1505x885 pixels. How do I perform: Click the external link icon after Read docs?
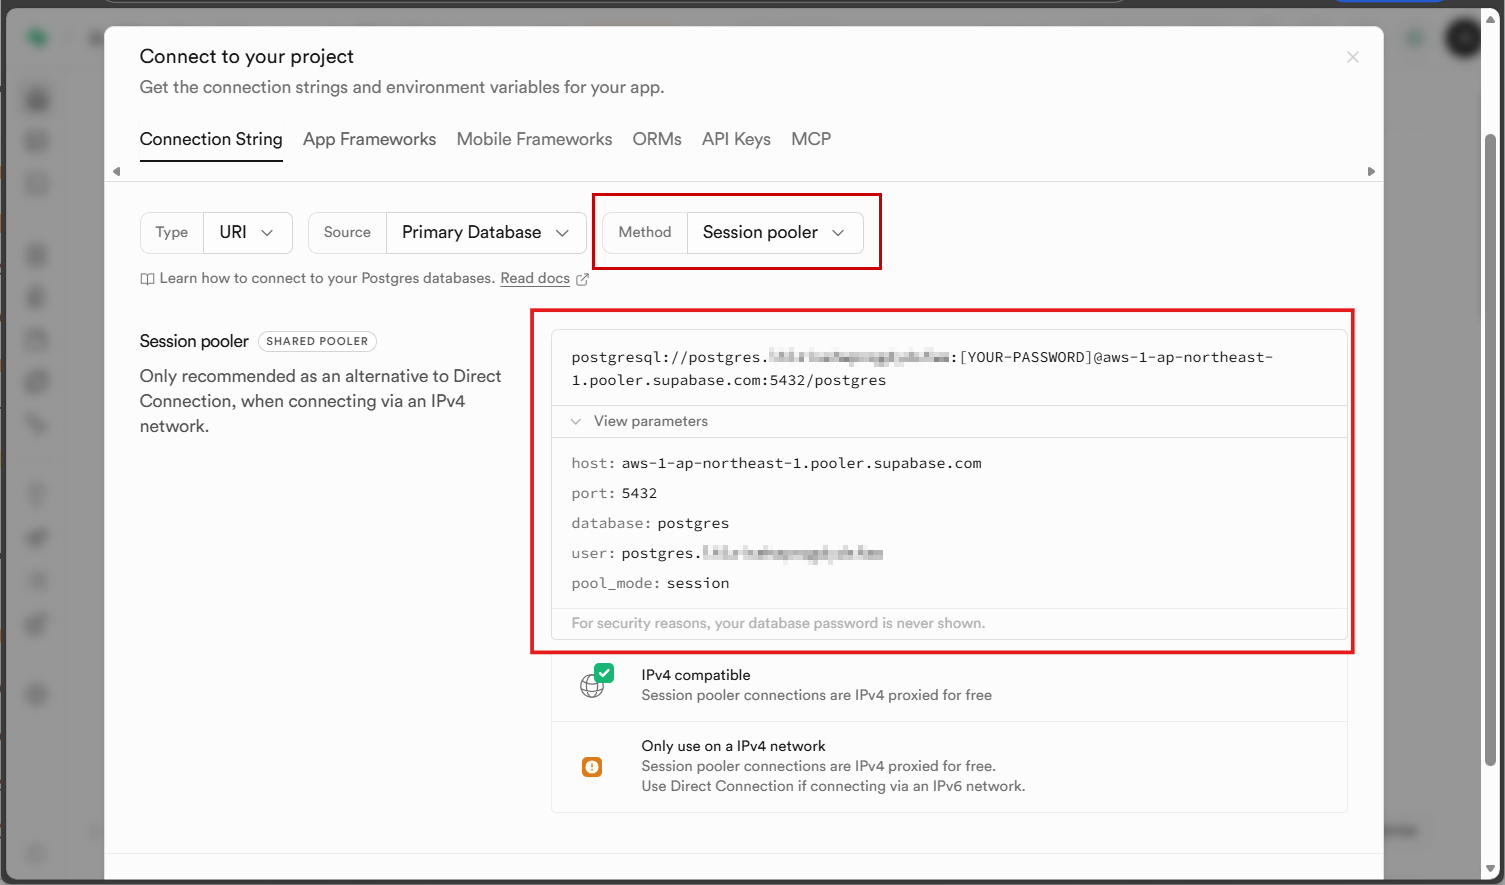click(x=582, y=279)
